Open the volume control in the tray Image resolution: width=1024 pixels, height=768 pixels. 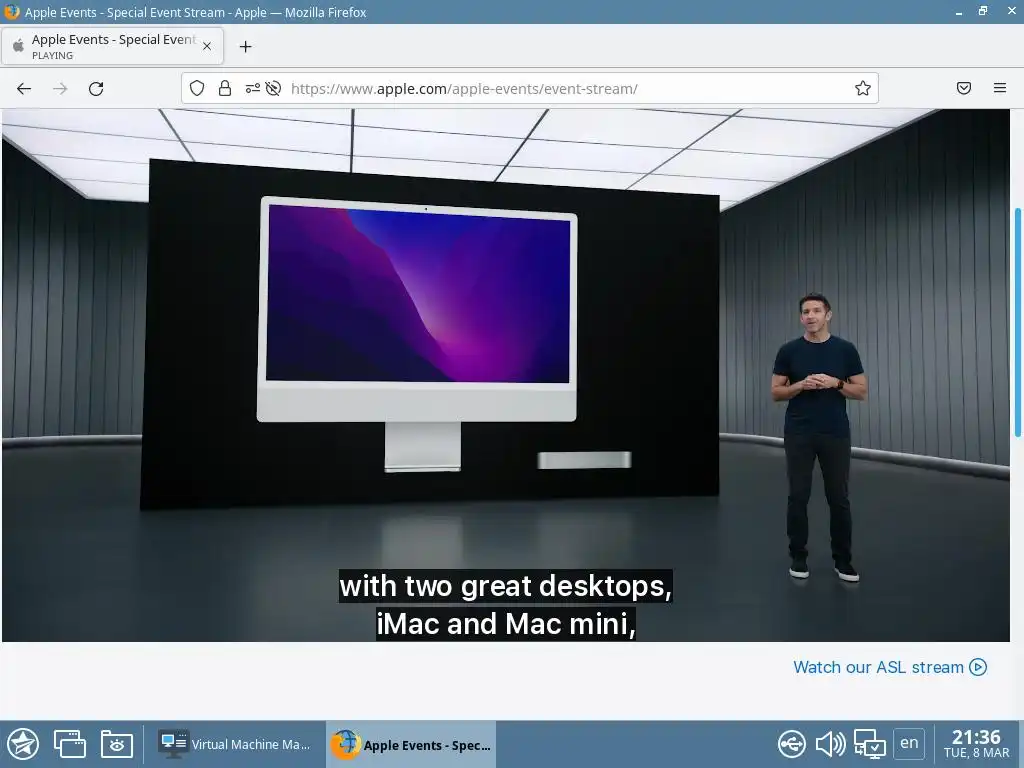click(831, 744)
